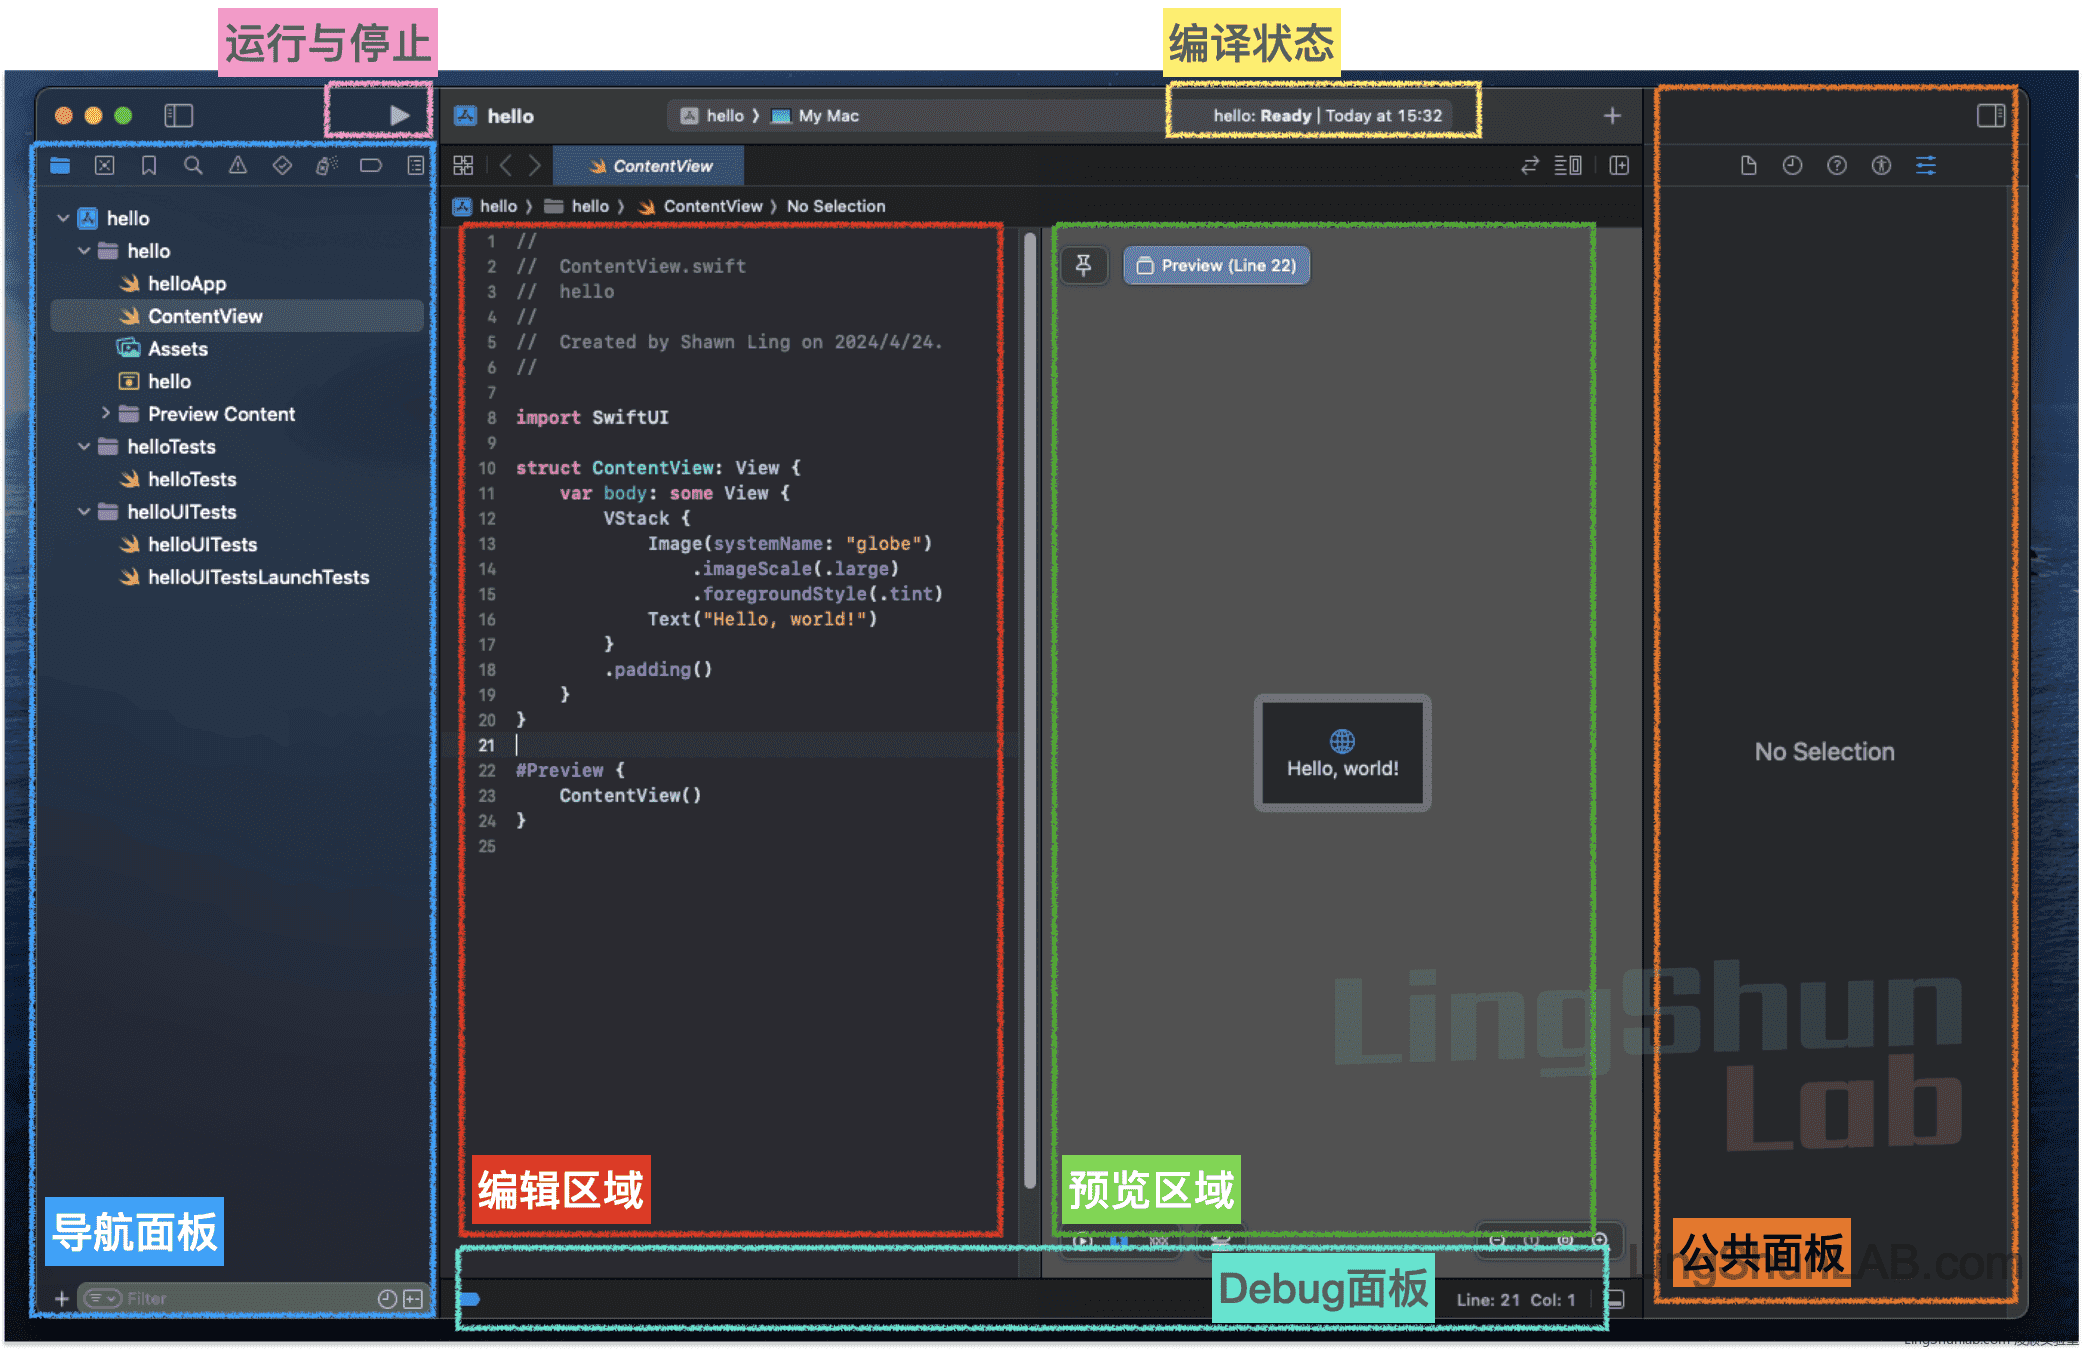Viewport: 2090px width, 1358px height.
Task: Open the related items grid icon
Action: [463, 166]
